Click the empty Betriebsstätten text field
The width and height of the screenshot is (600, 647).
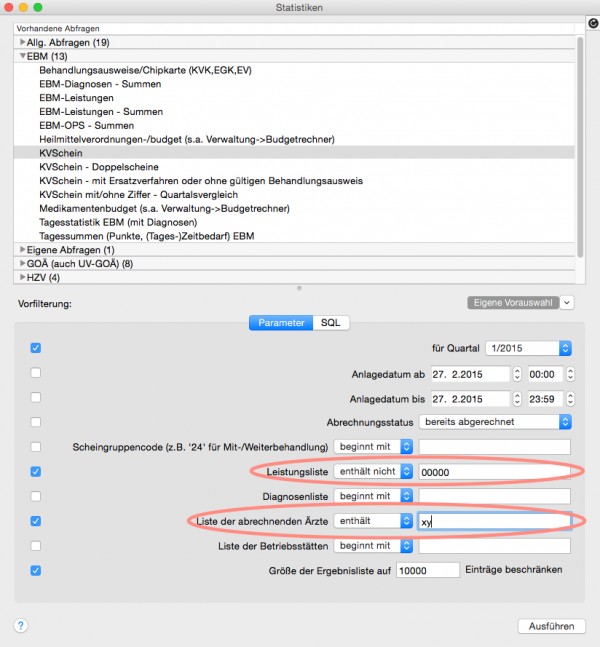click(x=495, y=546)
